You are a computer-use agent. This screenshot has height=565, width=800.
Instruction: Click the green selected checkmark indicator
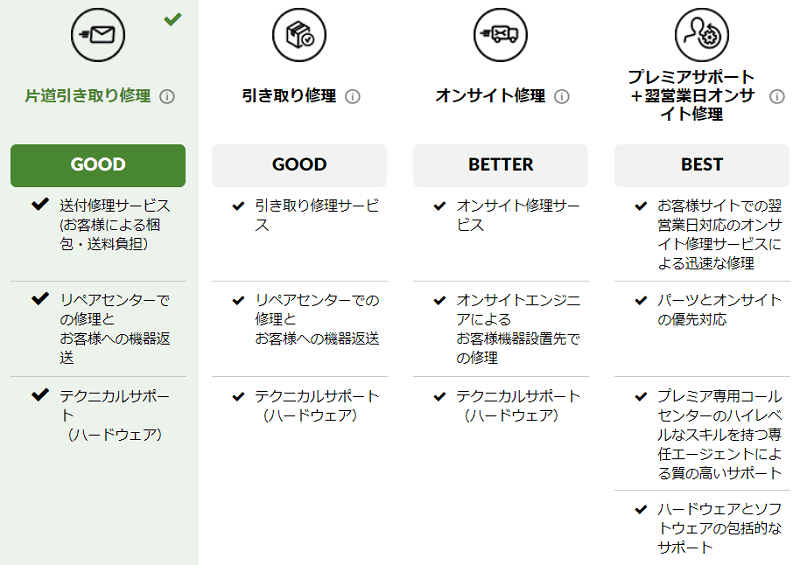pyautogui.click(x=172, y=19)
